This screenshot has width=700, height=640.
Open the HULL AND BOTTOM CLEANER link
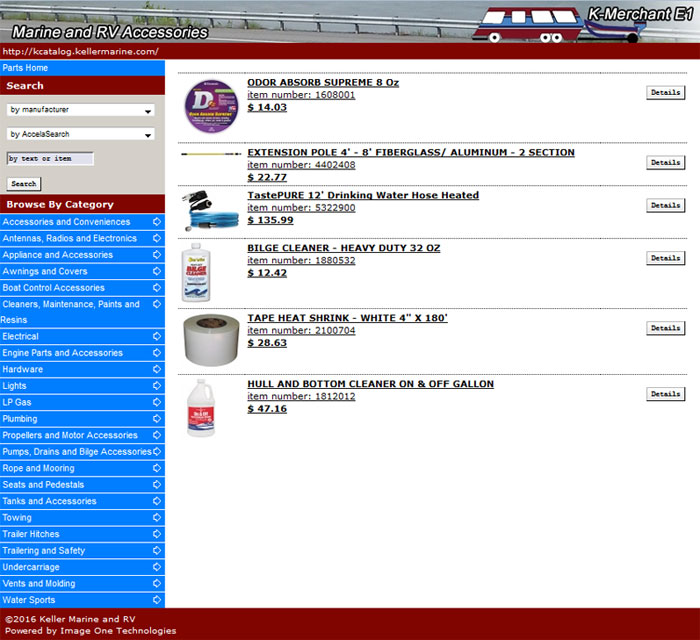(x=371, y=384)
